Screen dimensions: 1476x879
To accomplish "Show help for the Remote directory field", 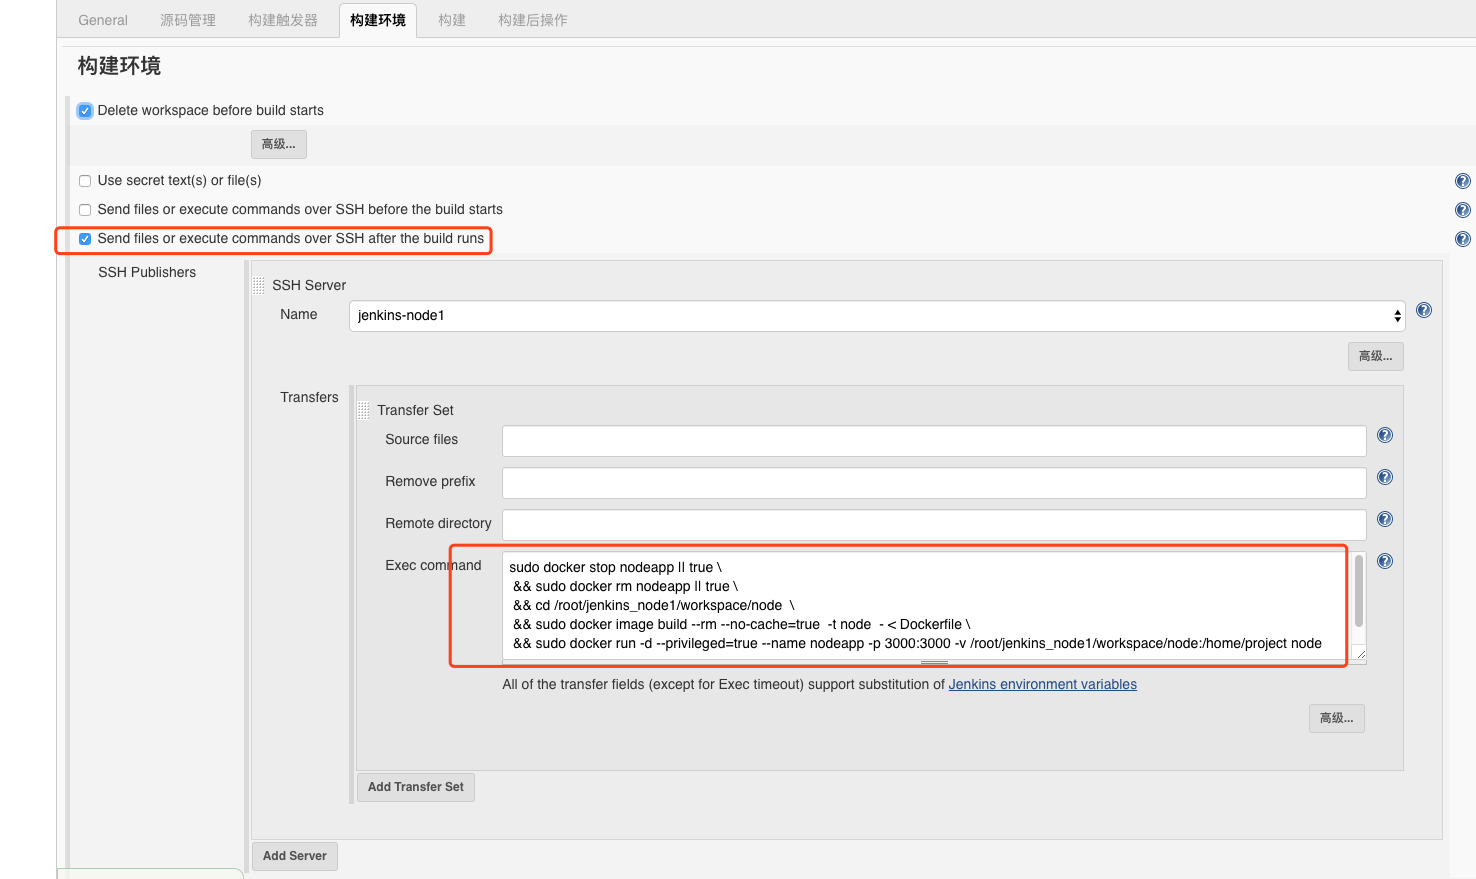I will tap(1385, 519).
